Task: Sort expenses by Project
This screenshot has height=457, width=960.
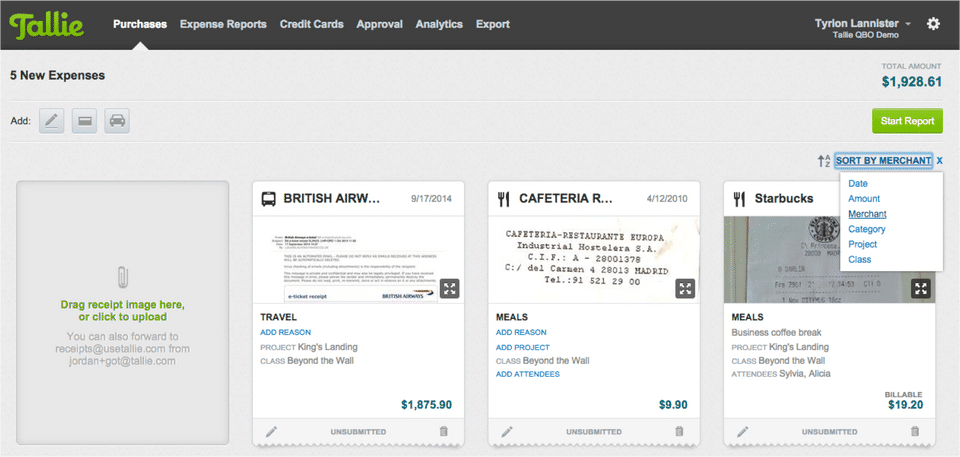Action: 862,244
